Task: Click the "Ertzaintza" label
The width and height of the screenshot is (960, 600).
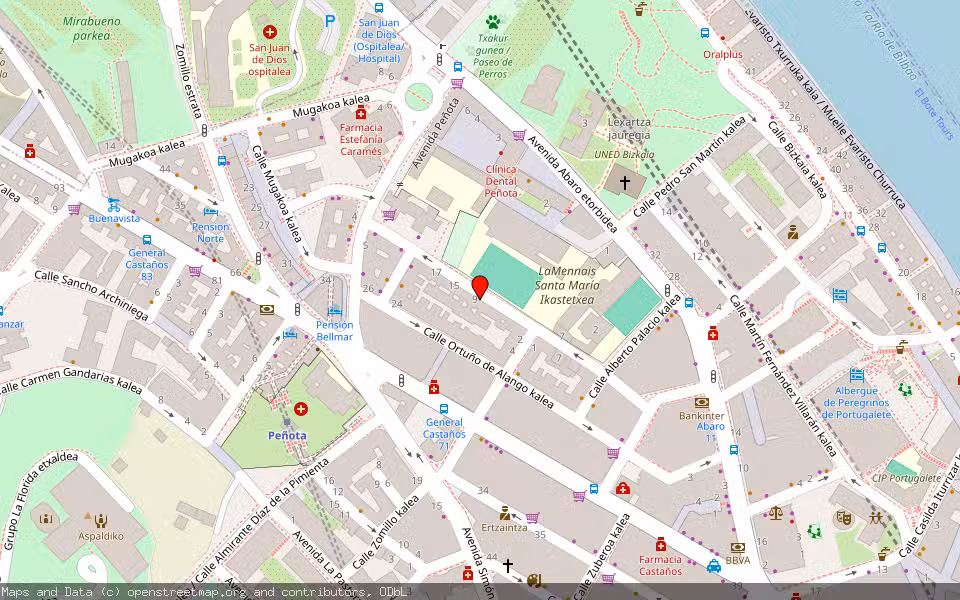Action: pos(504,527)
